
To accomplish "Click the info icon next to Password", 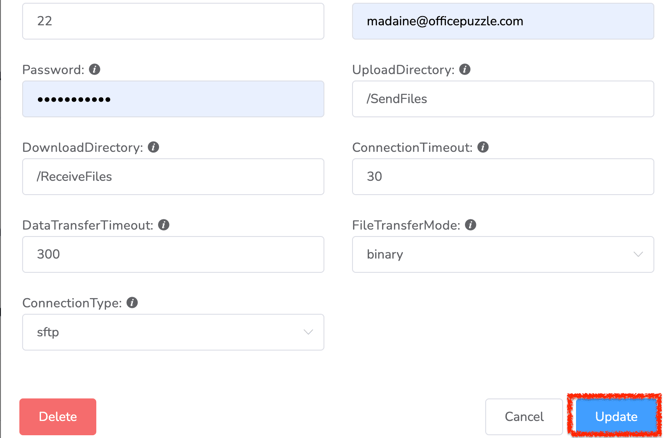I will coord(95,70).
